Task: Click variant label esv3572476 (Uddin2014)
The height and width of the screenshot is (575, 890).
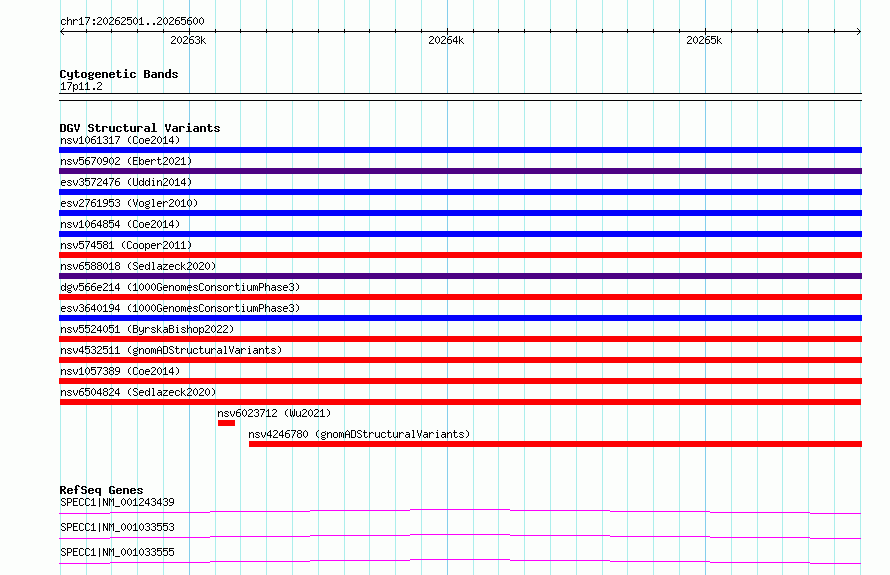Action: pyautogui.click(x=126, y=182)
